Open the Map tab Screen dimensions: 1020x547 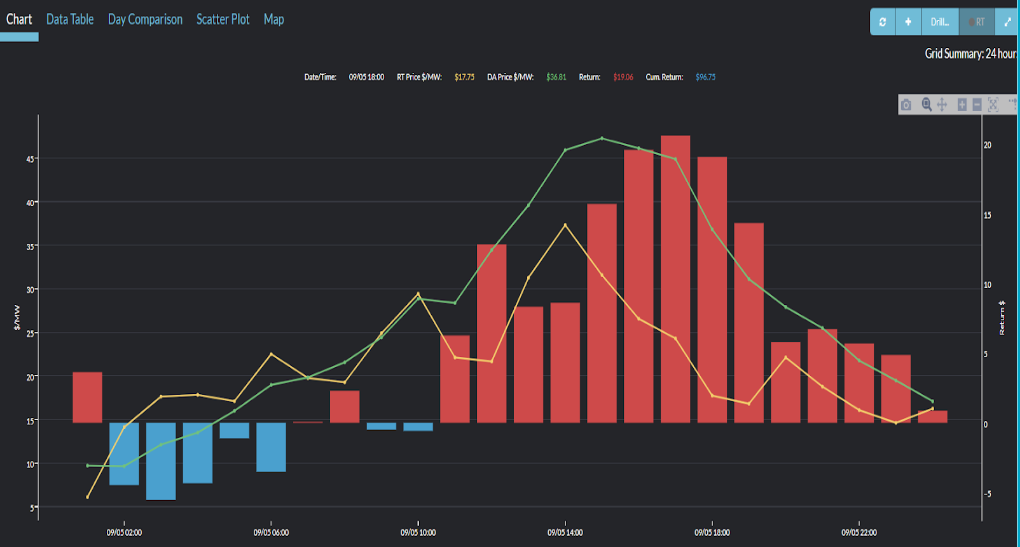pyautogui.click(x=274, y=19)
